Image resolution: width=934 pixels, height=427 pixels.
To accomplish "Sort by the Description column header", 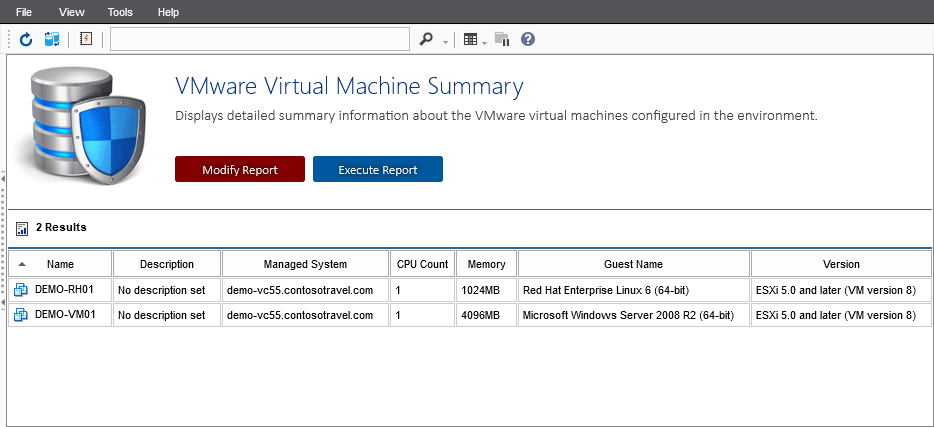I will point(167,264).
